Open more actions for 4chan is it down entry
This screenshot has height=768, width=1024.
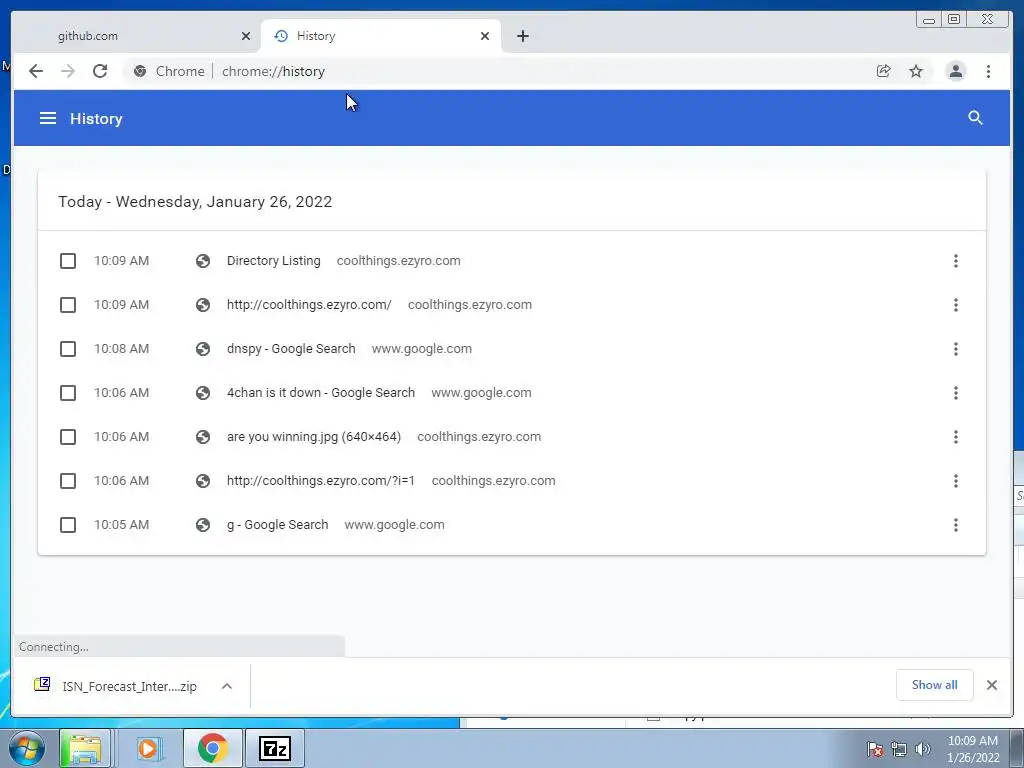pos(955,393)
